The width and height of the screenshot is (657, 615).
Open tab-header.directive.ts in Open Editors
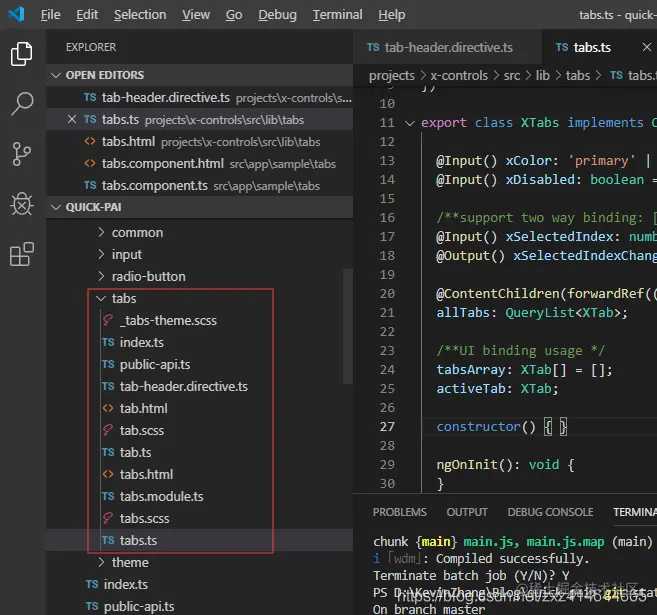tap(199, 98)
